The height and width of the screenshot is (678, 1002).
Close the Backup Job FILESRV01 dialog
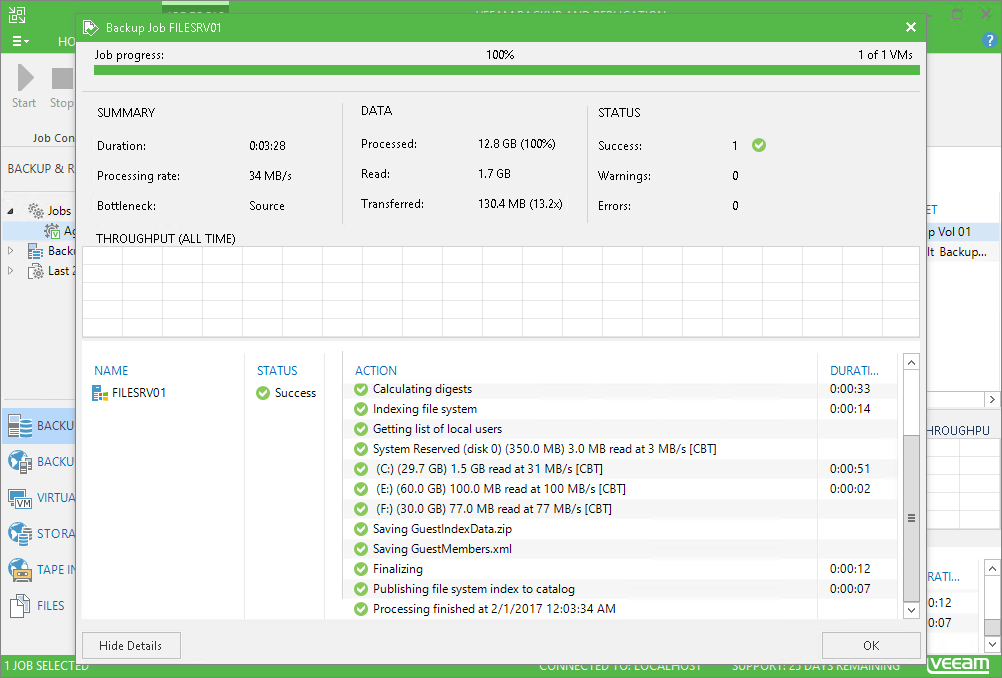[911, 27]
